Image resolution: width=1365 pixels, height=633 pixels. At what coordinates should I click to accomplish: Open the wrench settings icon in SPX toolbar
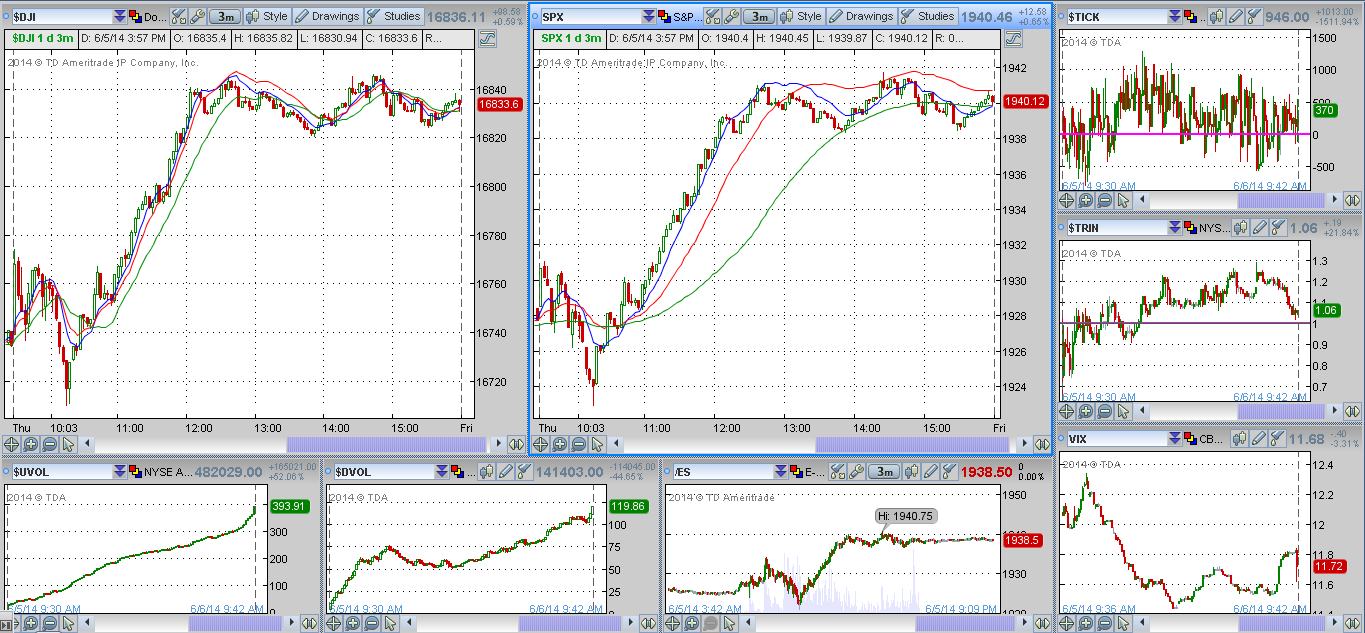(x=731, y=17)
